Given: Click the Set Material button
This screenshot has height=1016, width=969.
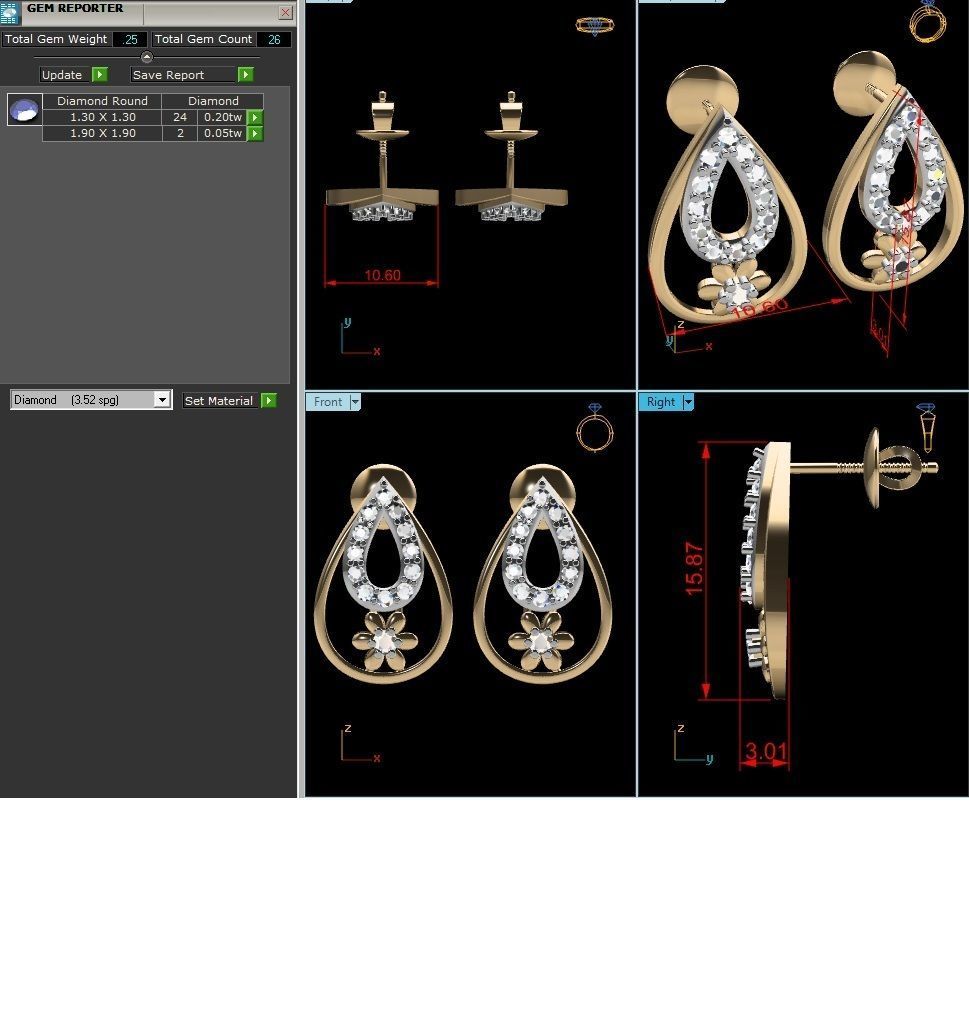Looking at the screenshot, I should coord(219,400).
